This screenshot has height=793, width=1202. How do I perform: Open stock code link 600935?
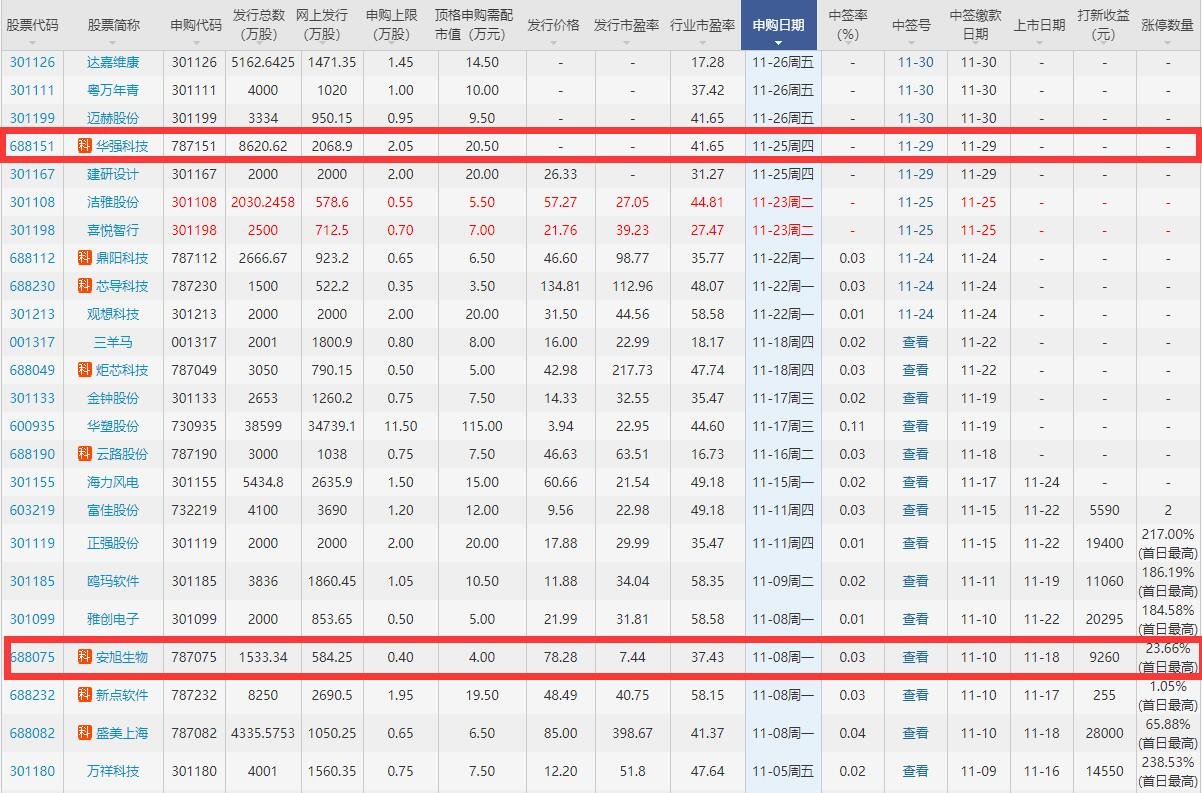click(32, 426)
